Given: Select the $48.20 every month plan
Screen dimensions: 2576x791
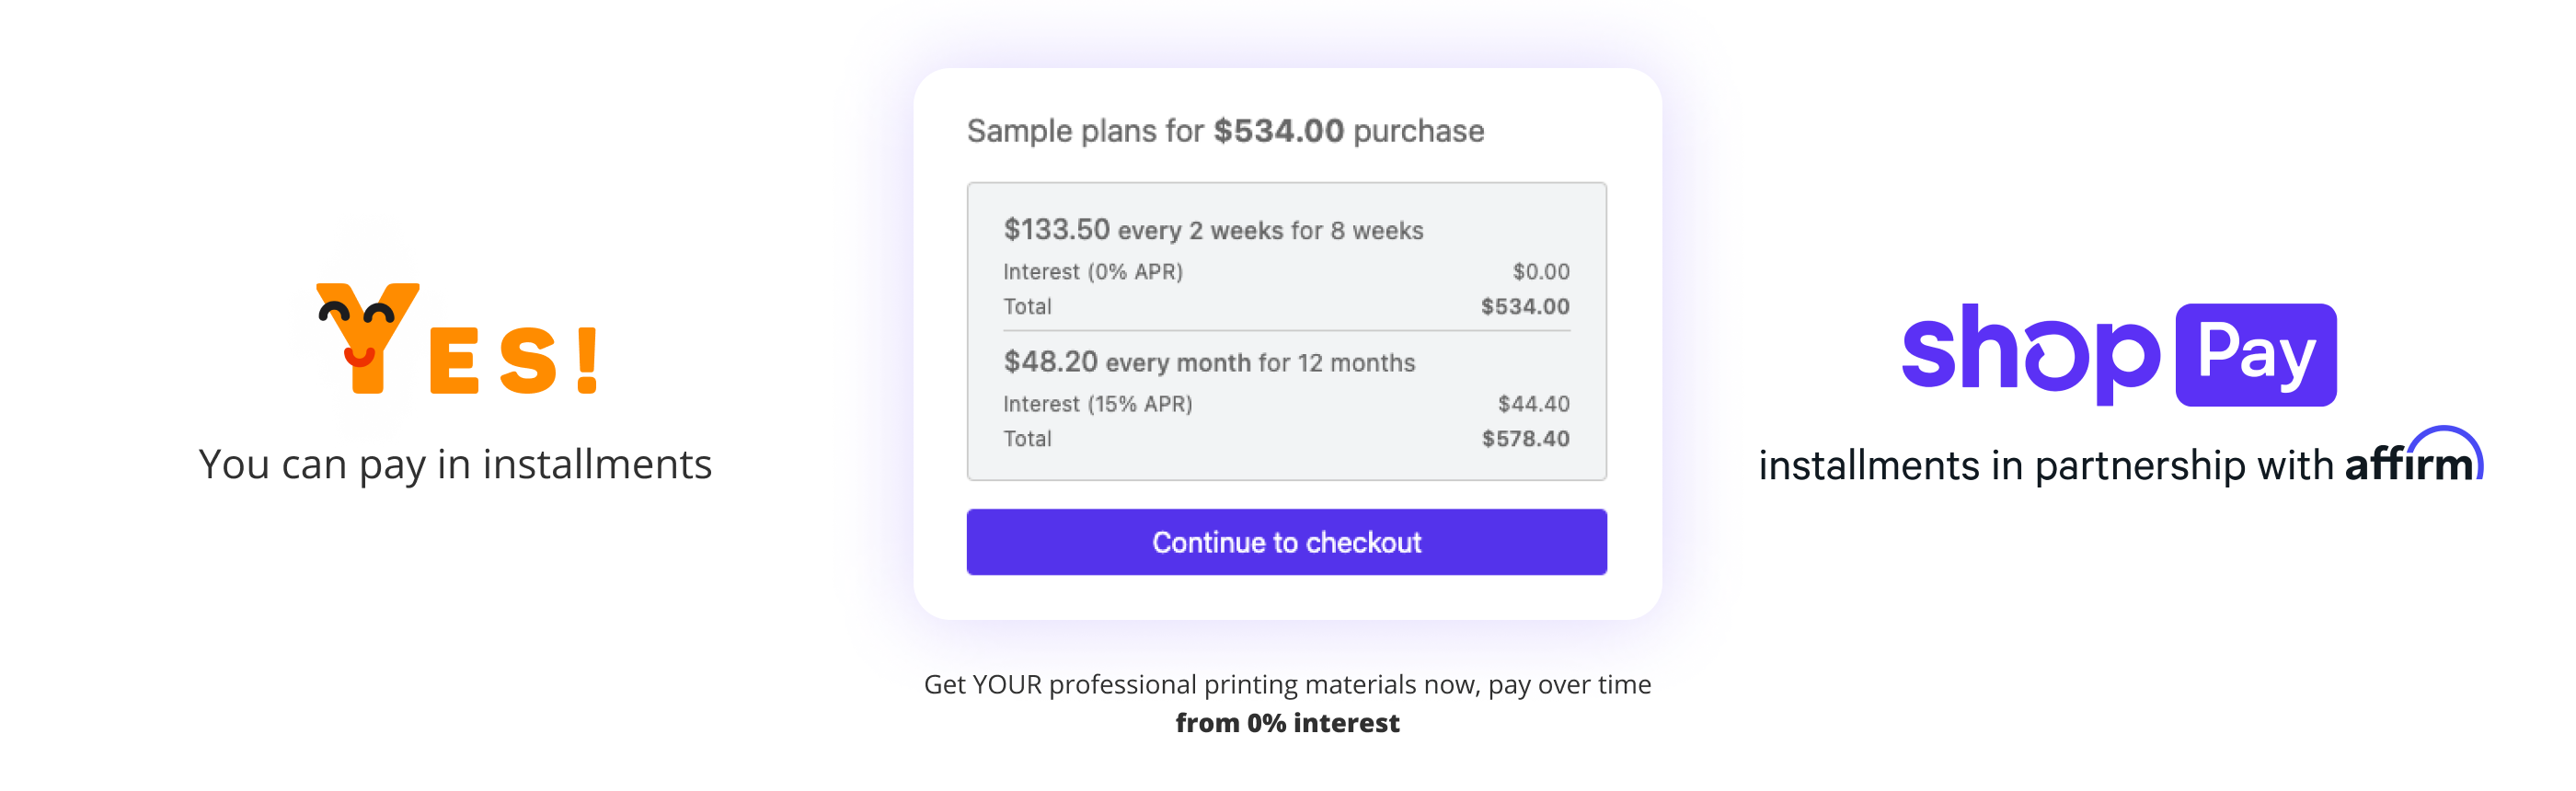Looking at the screenshot, I should pyautogui.click(x=1208, y=362).
